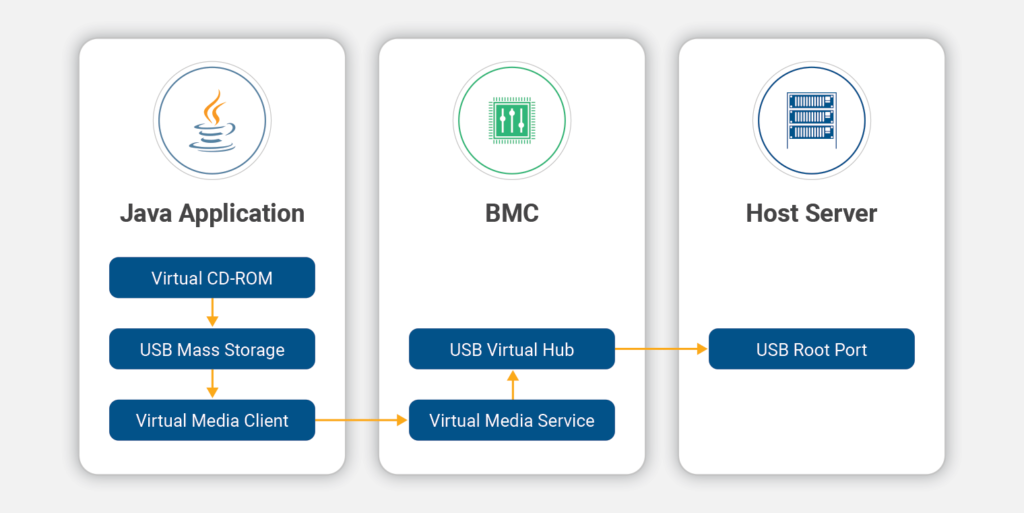Click the Host Server heading text
Screen dimensions: 1024x513
click(x=811, y=213)
